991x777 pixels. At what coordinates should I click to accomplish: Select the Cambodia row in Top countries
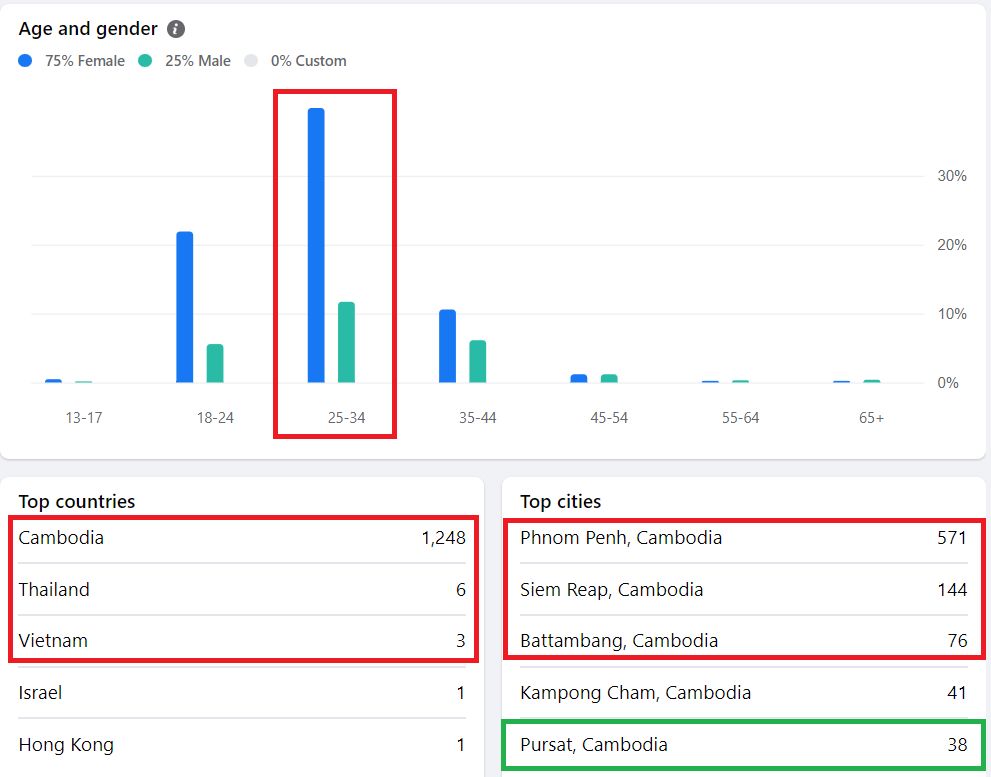pyautogui.click(x=242, y=538)
